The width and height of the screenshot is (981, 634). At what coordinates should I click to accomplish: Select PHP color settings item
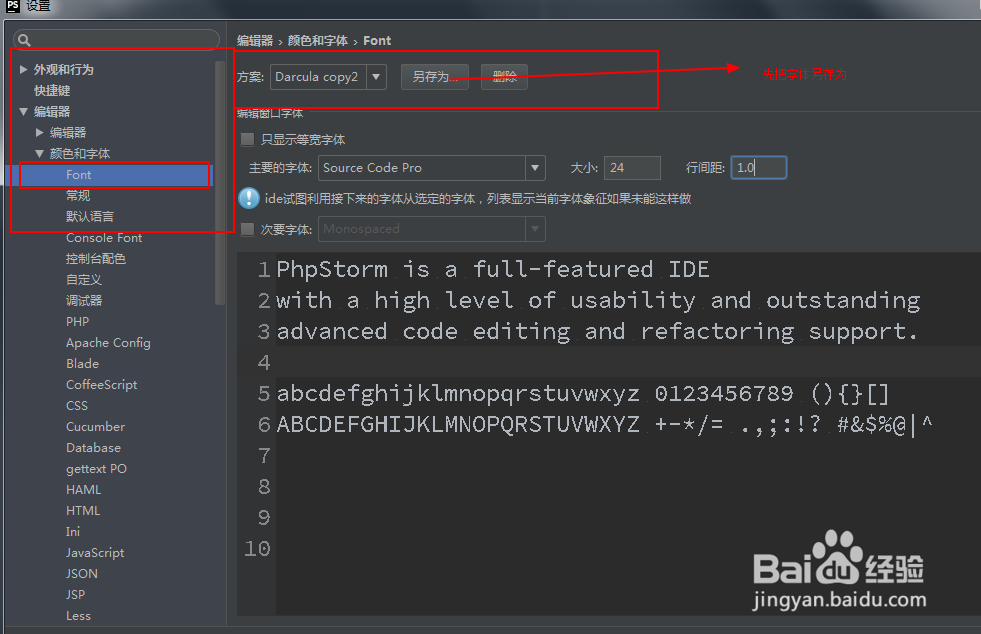[x=78, y=322]
